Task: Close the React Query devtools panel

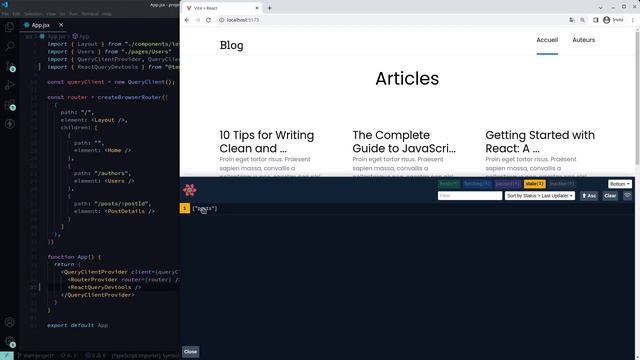Action: pos(190,351)
